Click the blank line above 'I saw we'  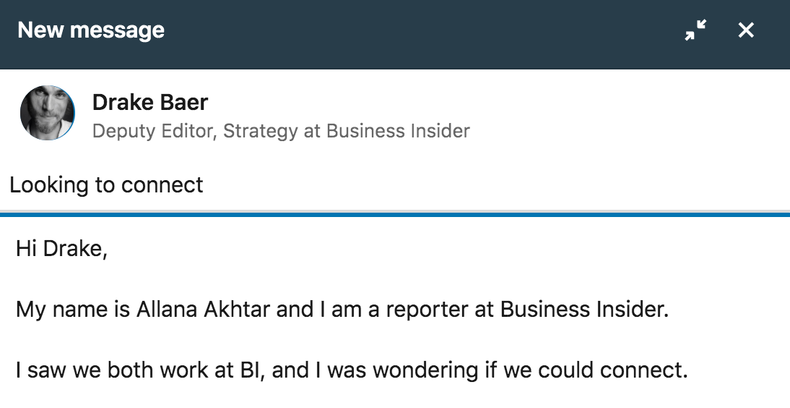(x=300, y=340)
